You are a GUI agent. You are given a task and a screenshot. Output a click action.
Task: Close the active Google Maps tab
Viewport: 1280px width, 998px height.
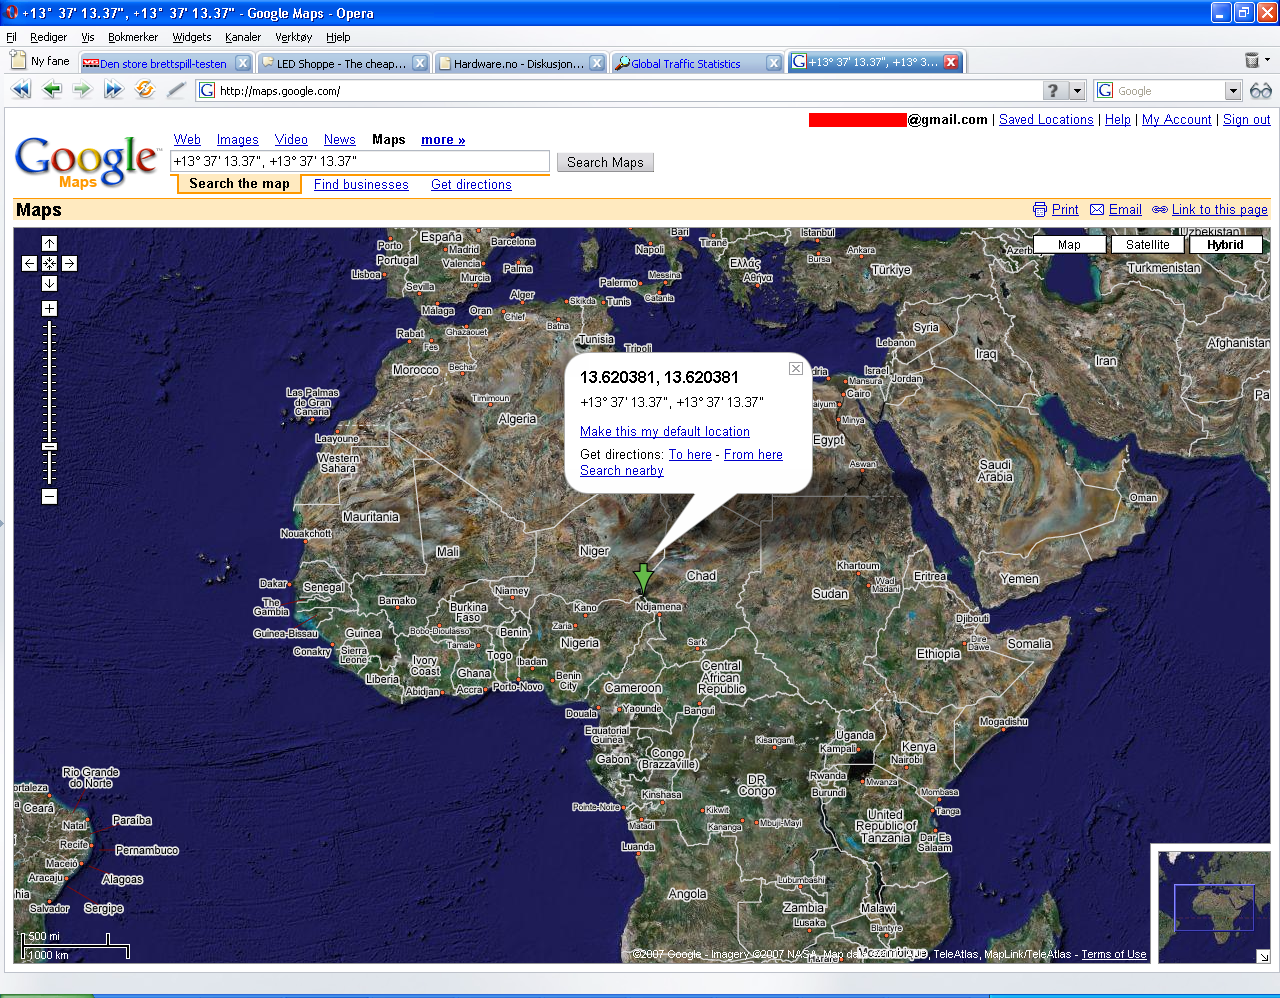[951, 62]
